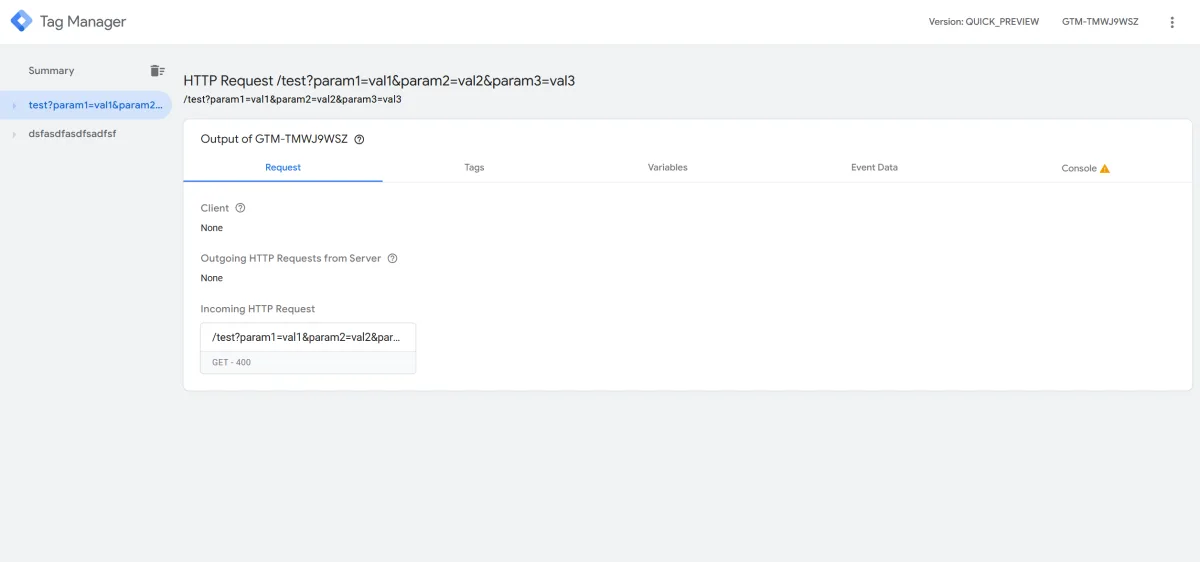Open help icon beside Output of GTM-TMWJ9WSZ

click(359, 140)
